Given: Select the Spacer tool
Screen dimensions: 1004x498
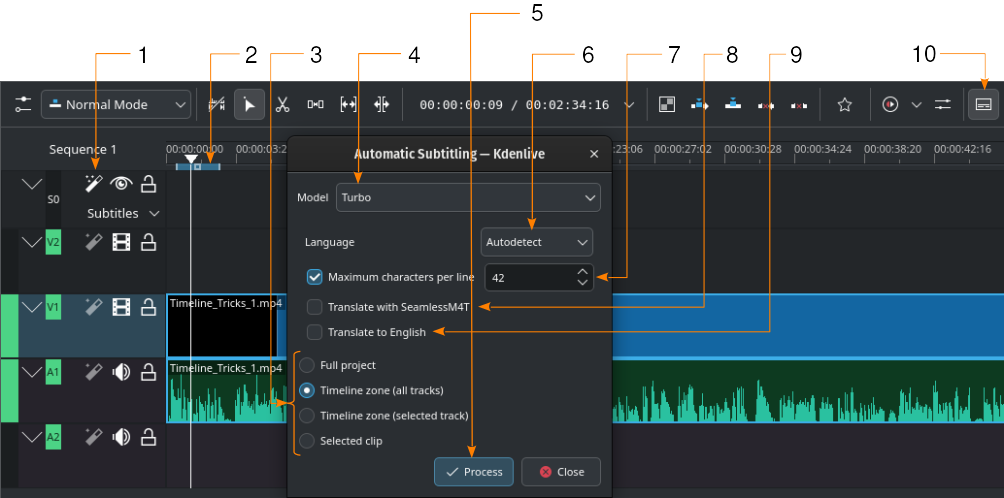Looking at the screenshot, I should (316, 104).
